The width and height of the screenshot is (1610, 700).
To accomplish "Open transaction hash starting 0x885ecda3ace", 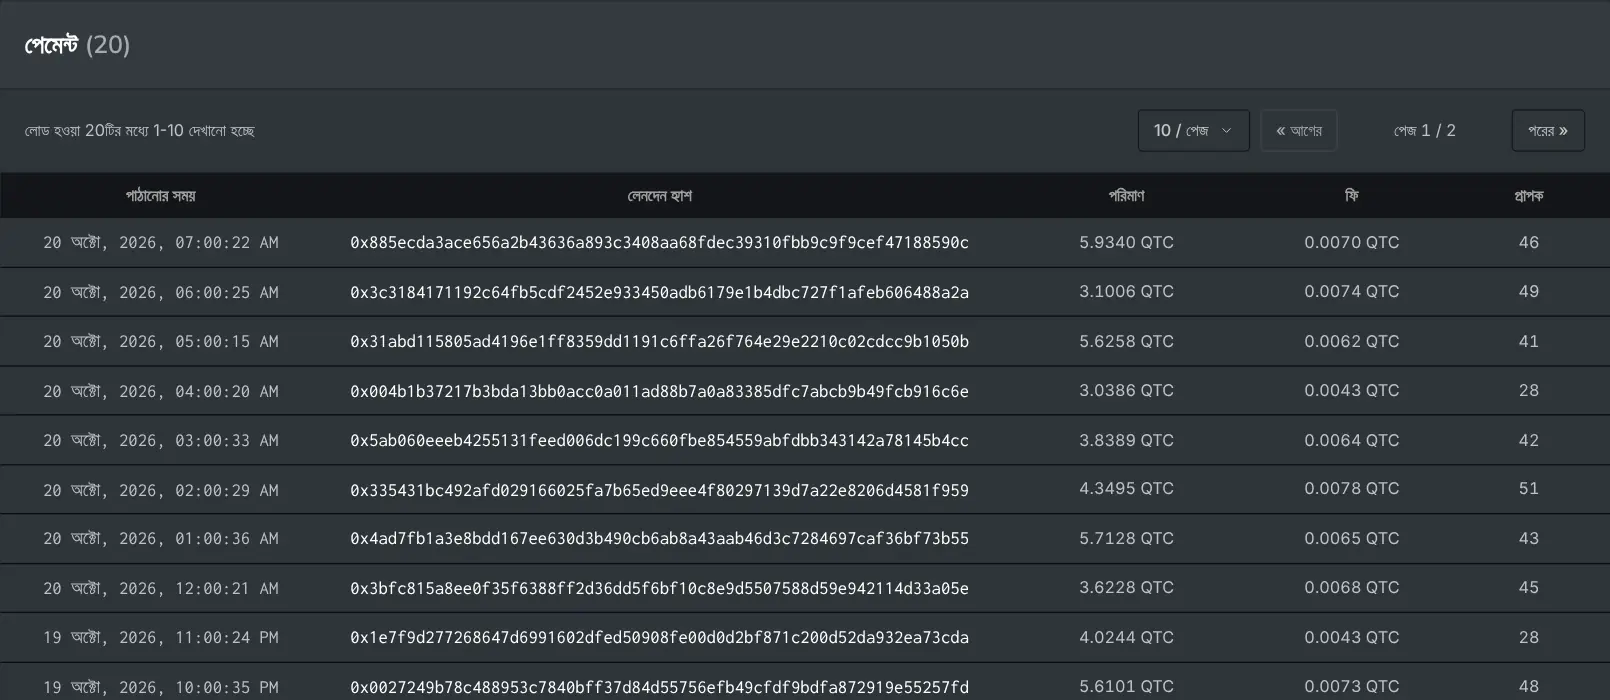I will 660,243.
